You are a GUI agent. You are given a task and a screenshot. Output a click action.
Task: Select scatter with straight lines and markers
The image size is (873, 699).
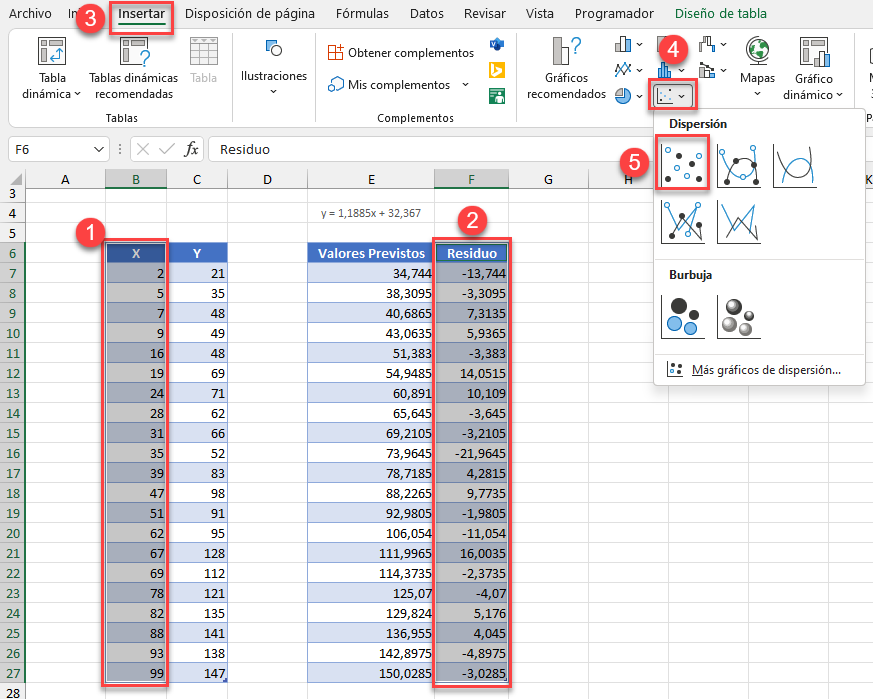click(683, 222)
